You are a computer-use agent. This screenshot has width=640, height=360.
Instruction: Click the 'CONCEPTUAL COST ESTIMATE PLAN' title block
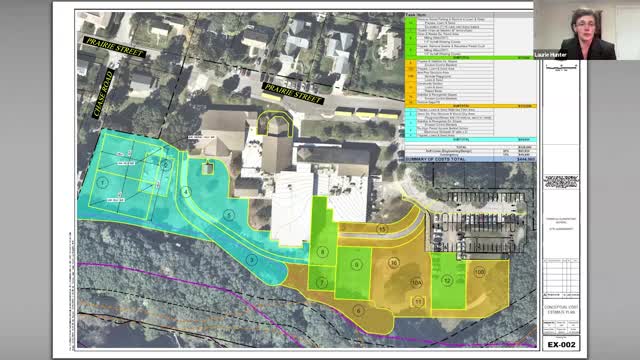tap(561, 310)
